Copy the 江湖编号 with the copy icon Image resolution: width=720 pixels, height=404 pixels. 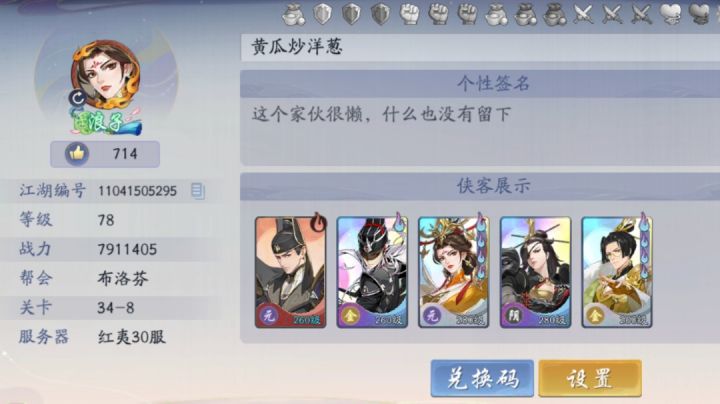coord(197,191)
